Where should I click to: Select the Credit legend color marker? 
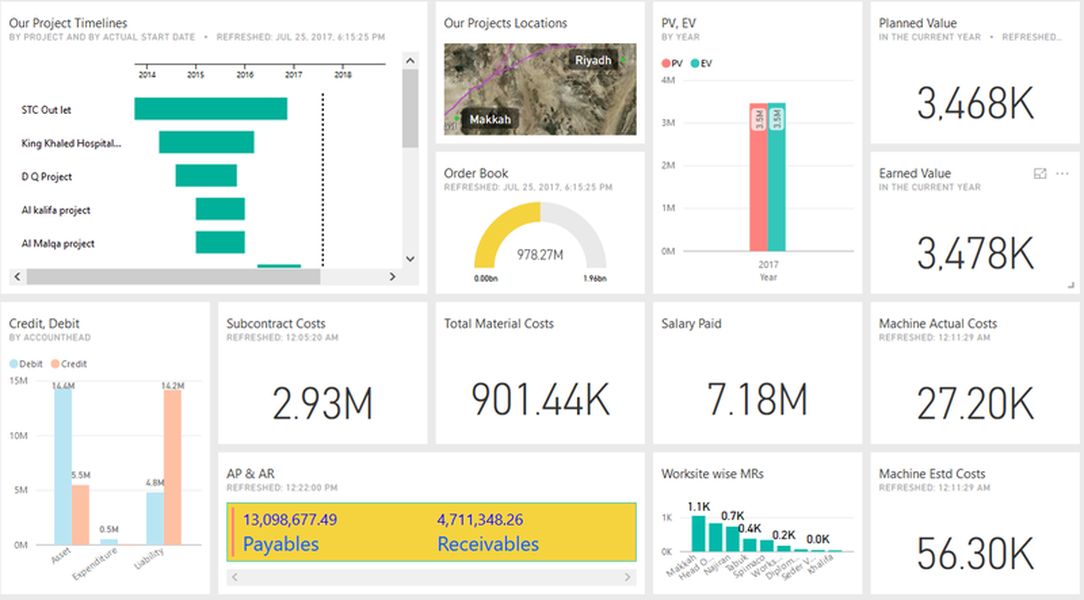click(x=55, y=364)
